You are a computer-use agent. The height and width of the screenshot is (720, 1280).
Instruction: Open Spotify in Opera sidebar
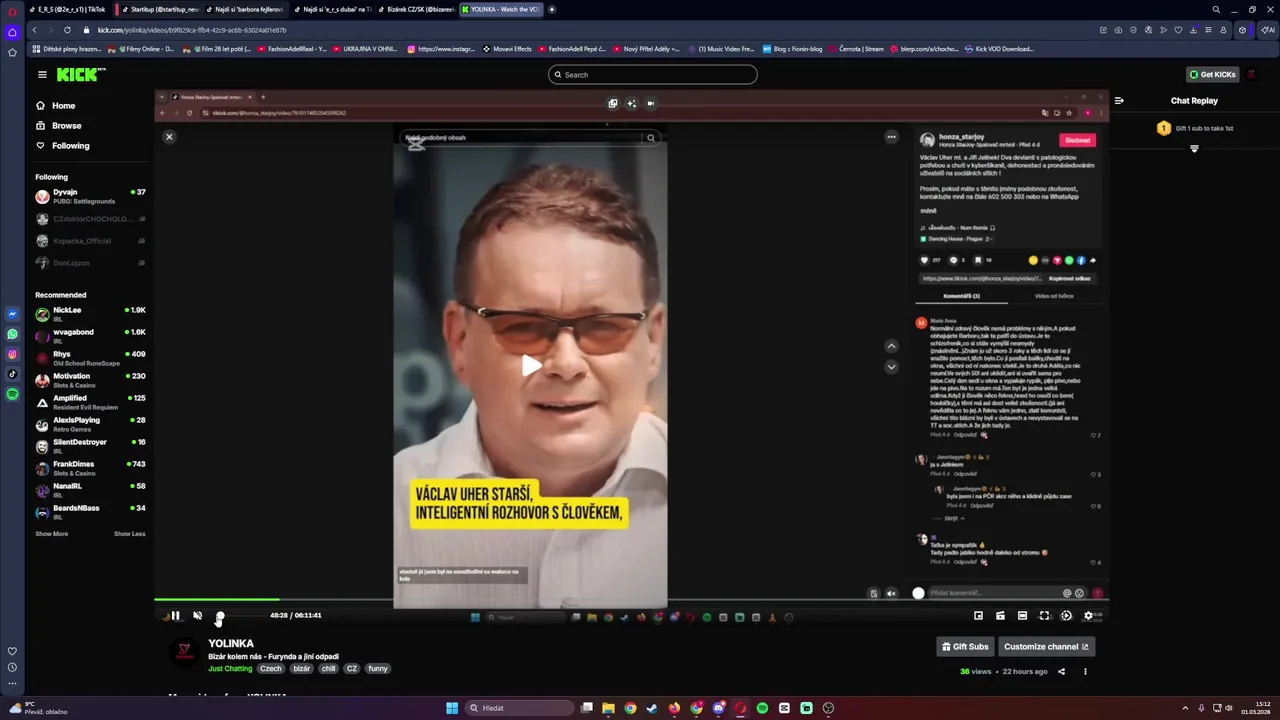click(12, 394)
